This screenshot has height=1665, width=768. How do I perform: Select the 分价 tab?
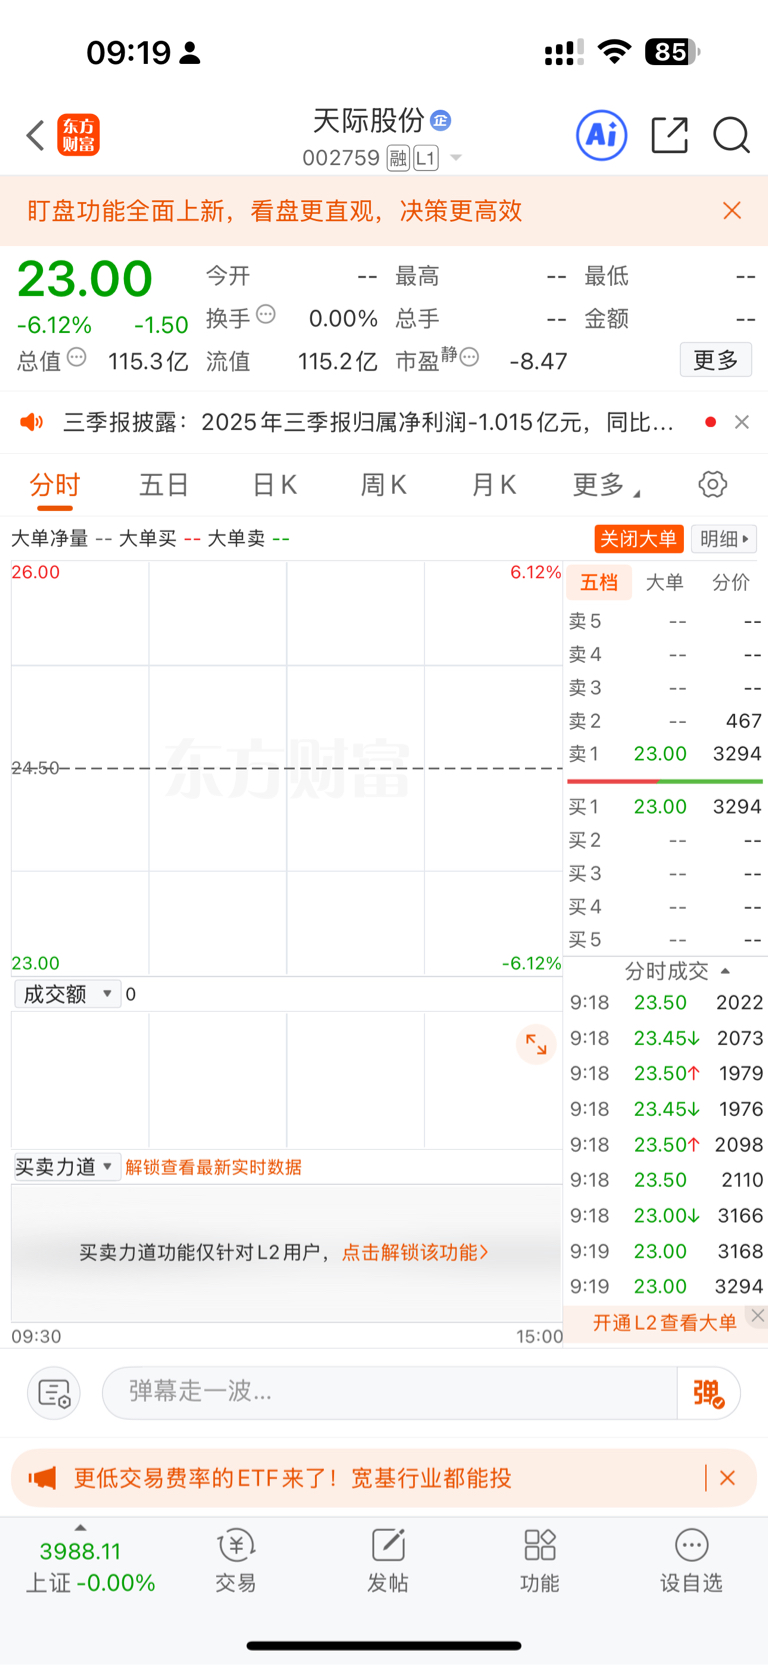tap(730, 582)
